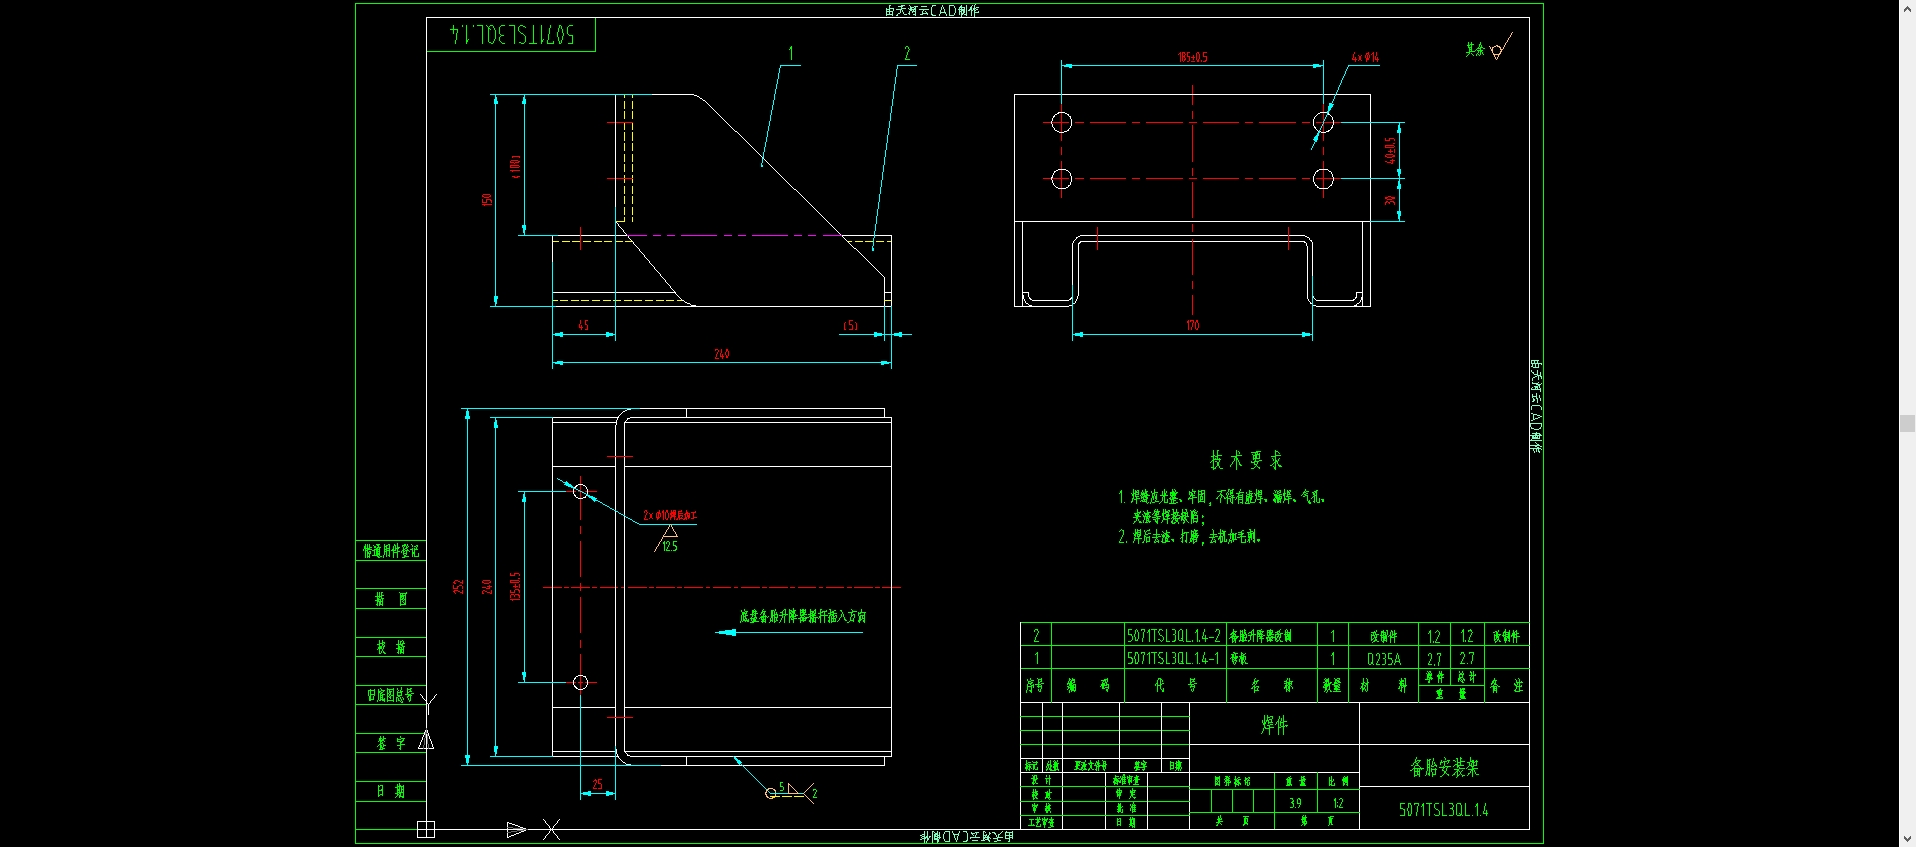The image size is (1916, 847).
Task: Click the "Q235A" material cell
Action: [1383, 659]
